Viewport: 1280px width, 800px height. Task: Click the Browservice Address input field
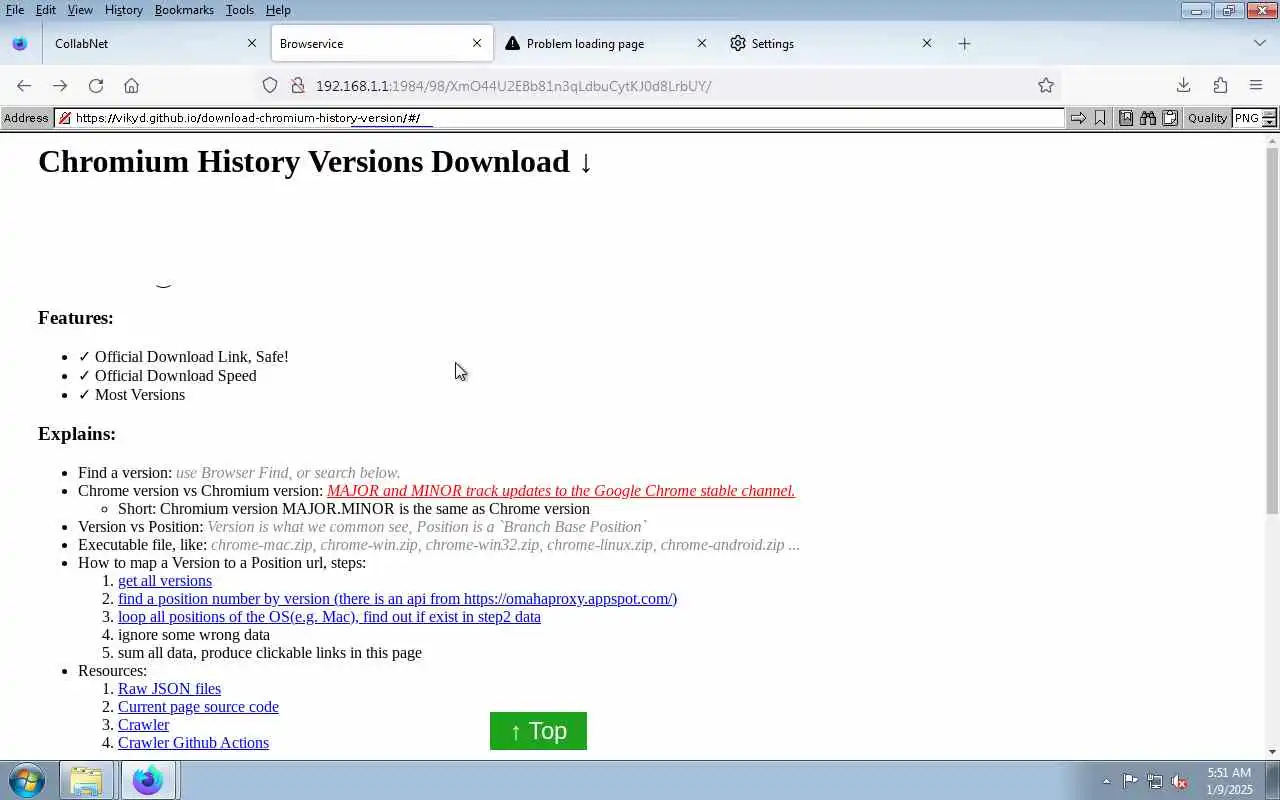coord(560,118)
